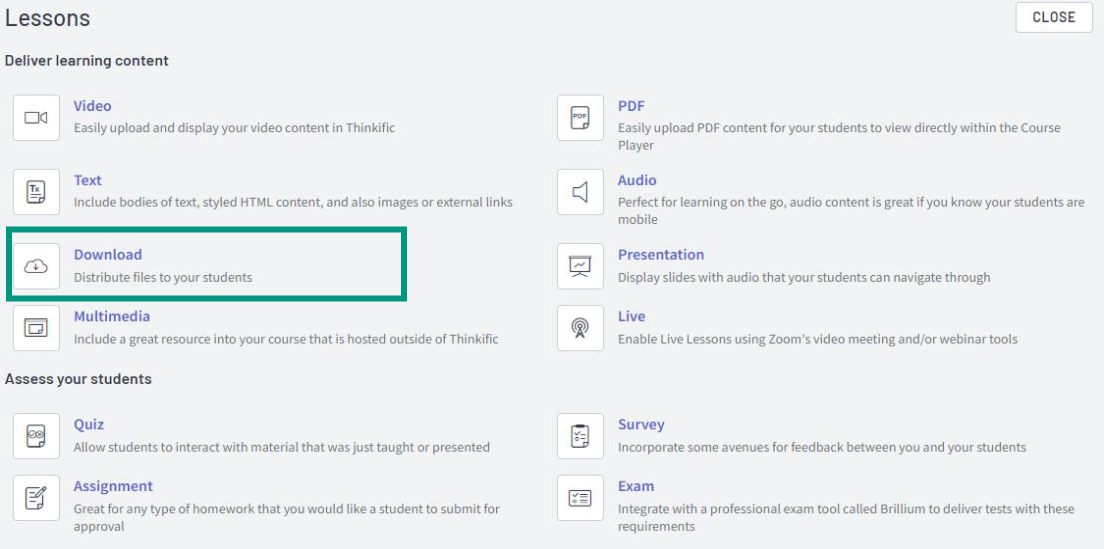The image size is (1104, 549).
Task: Click the Presentation easel icon
Action: [580, 266]
